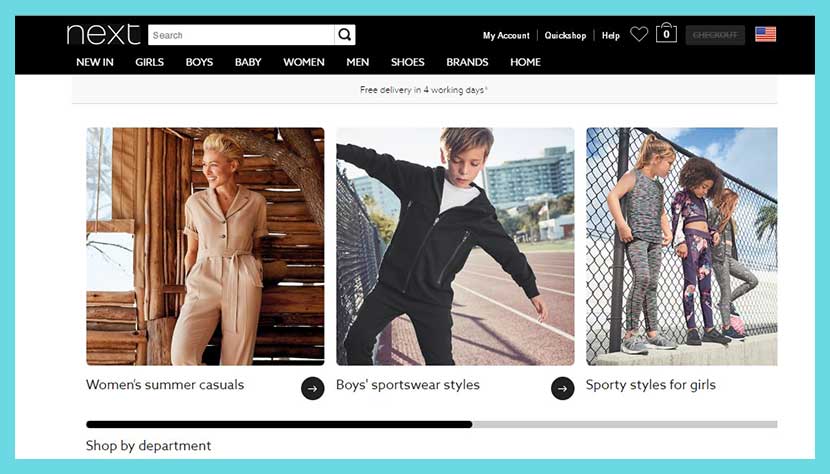Open the WOMEN menu
Image resolution: width=830 pixels, height=474 pixels.
304,62
